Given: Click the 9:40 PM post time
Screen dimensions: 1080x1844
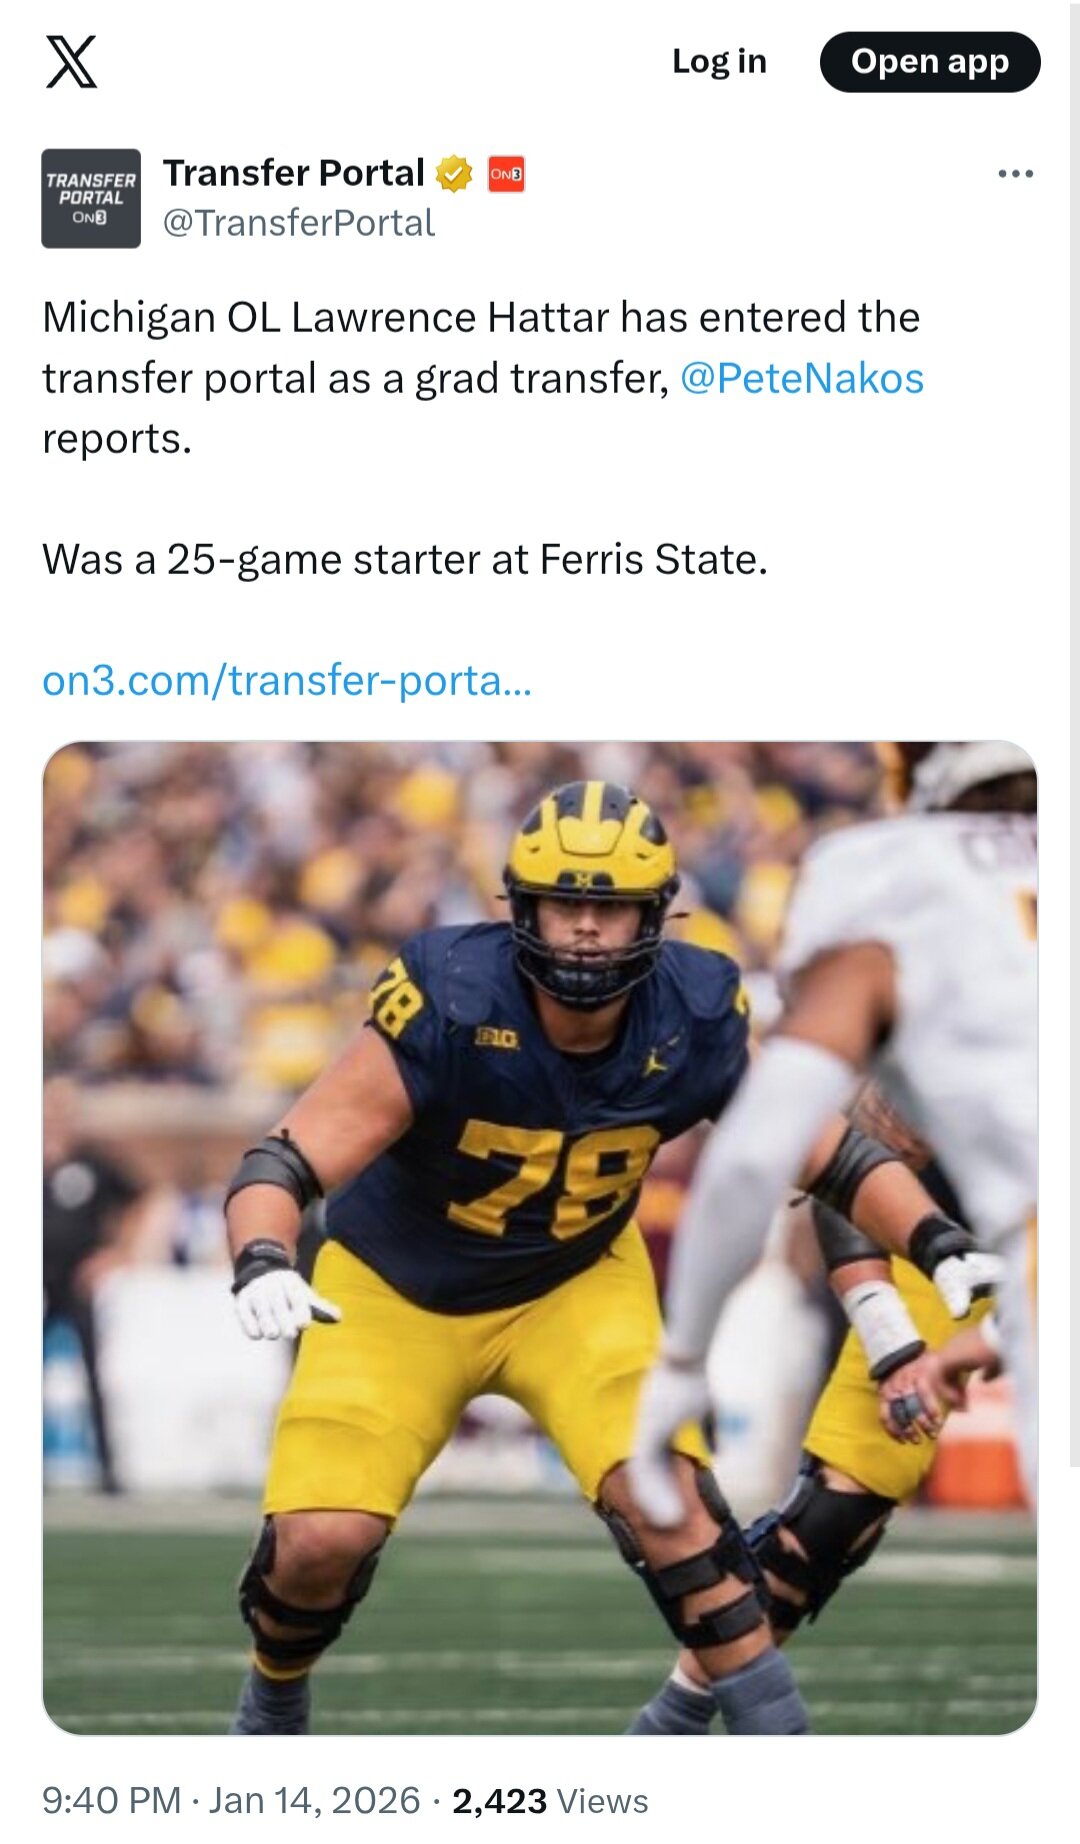Looking at the screenshot, I should (111, 1801).
